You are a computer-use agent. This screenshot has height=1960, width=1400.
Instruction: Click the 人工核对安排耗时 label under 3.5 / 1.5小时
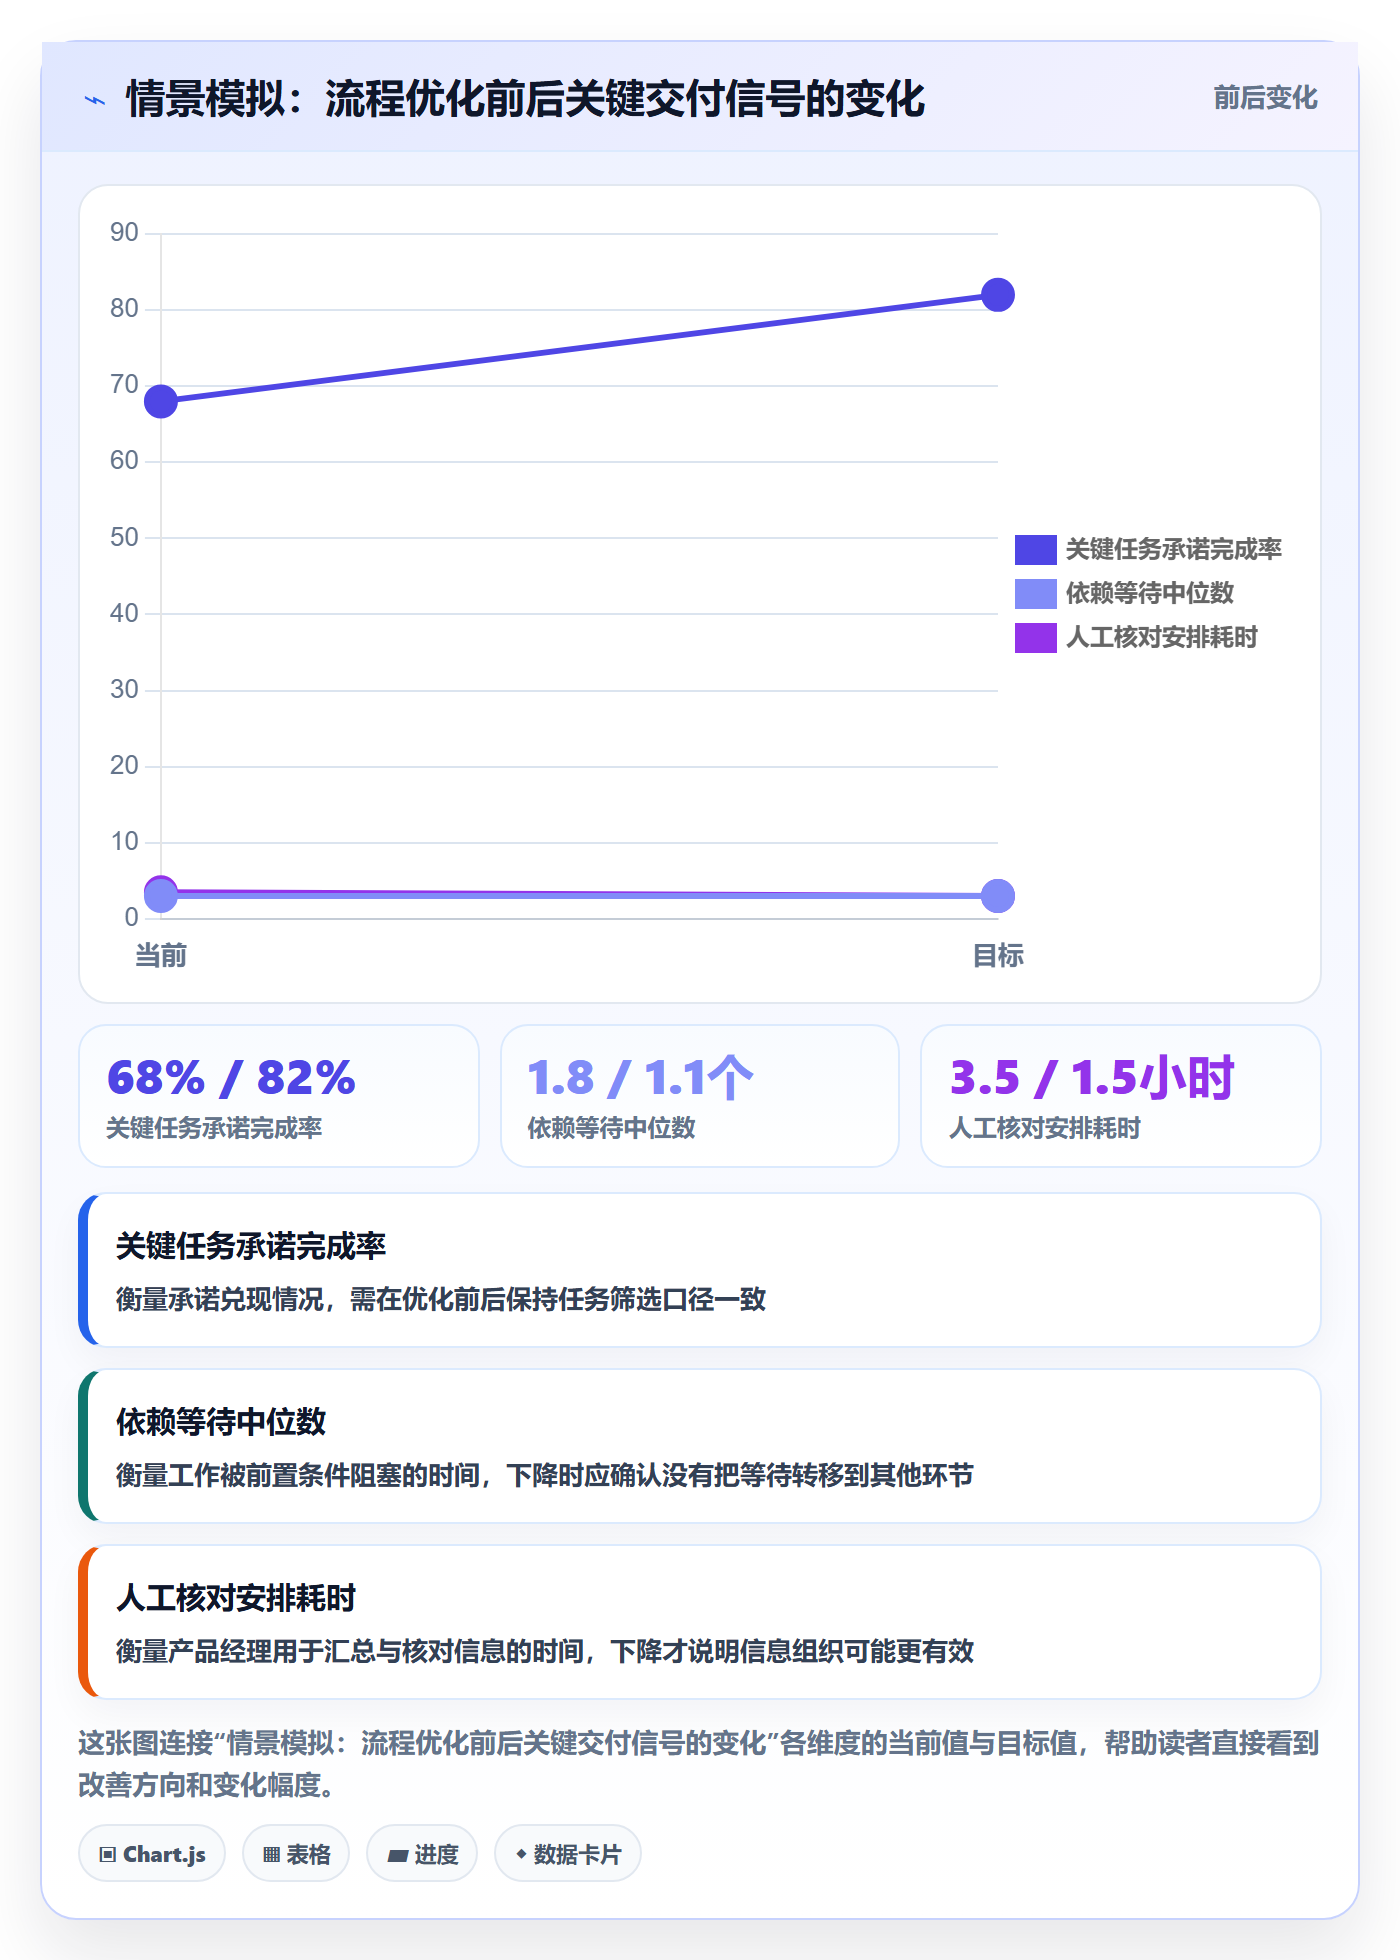(1045, 1129)
